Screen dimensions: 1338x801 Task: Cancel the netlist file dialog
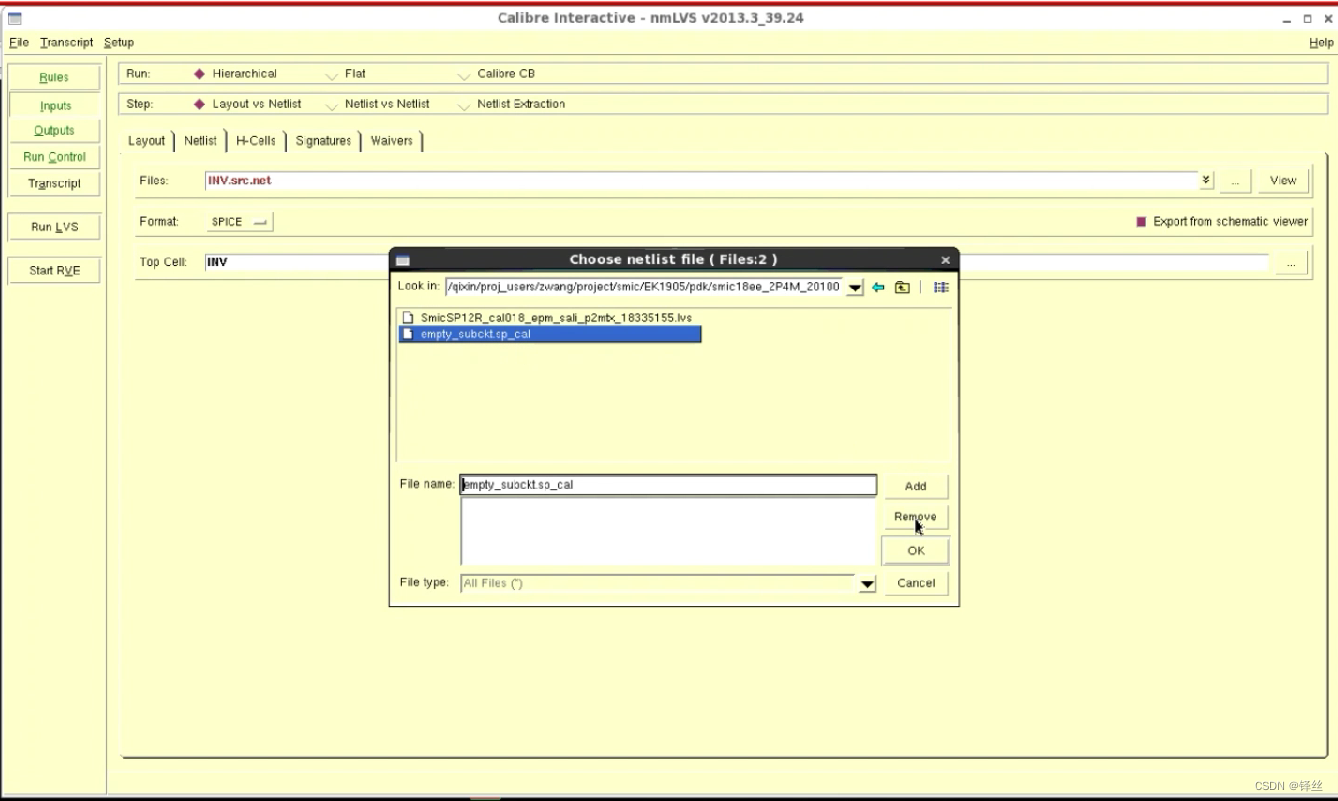coord(915,583)
